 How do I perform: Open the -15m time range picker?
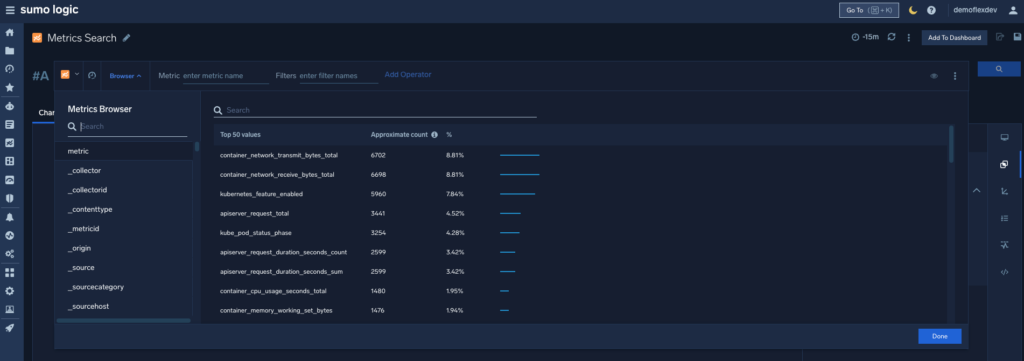coord(865,37)
